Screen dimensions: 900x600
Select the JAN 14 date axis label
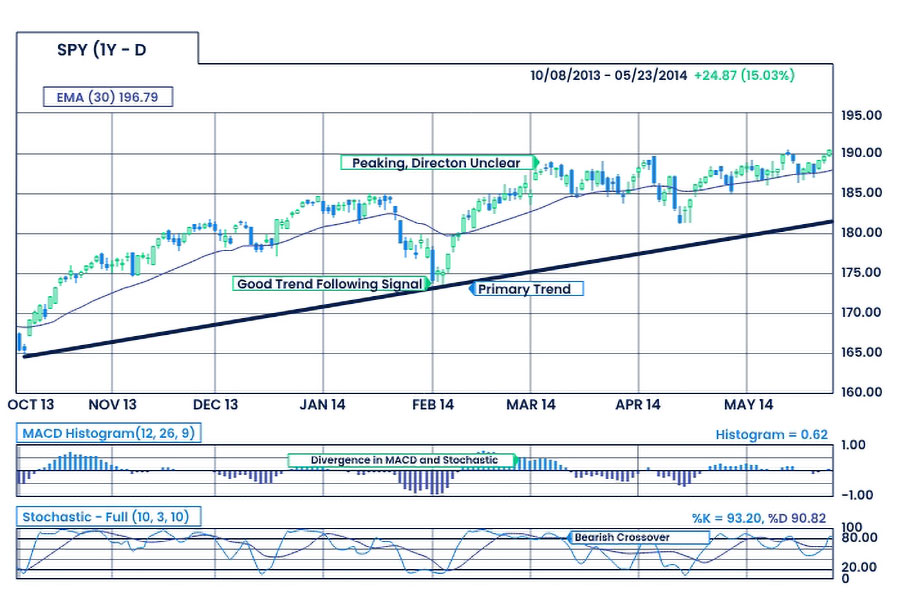coord(323,405)
